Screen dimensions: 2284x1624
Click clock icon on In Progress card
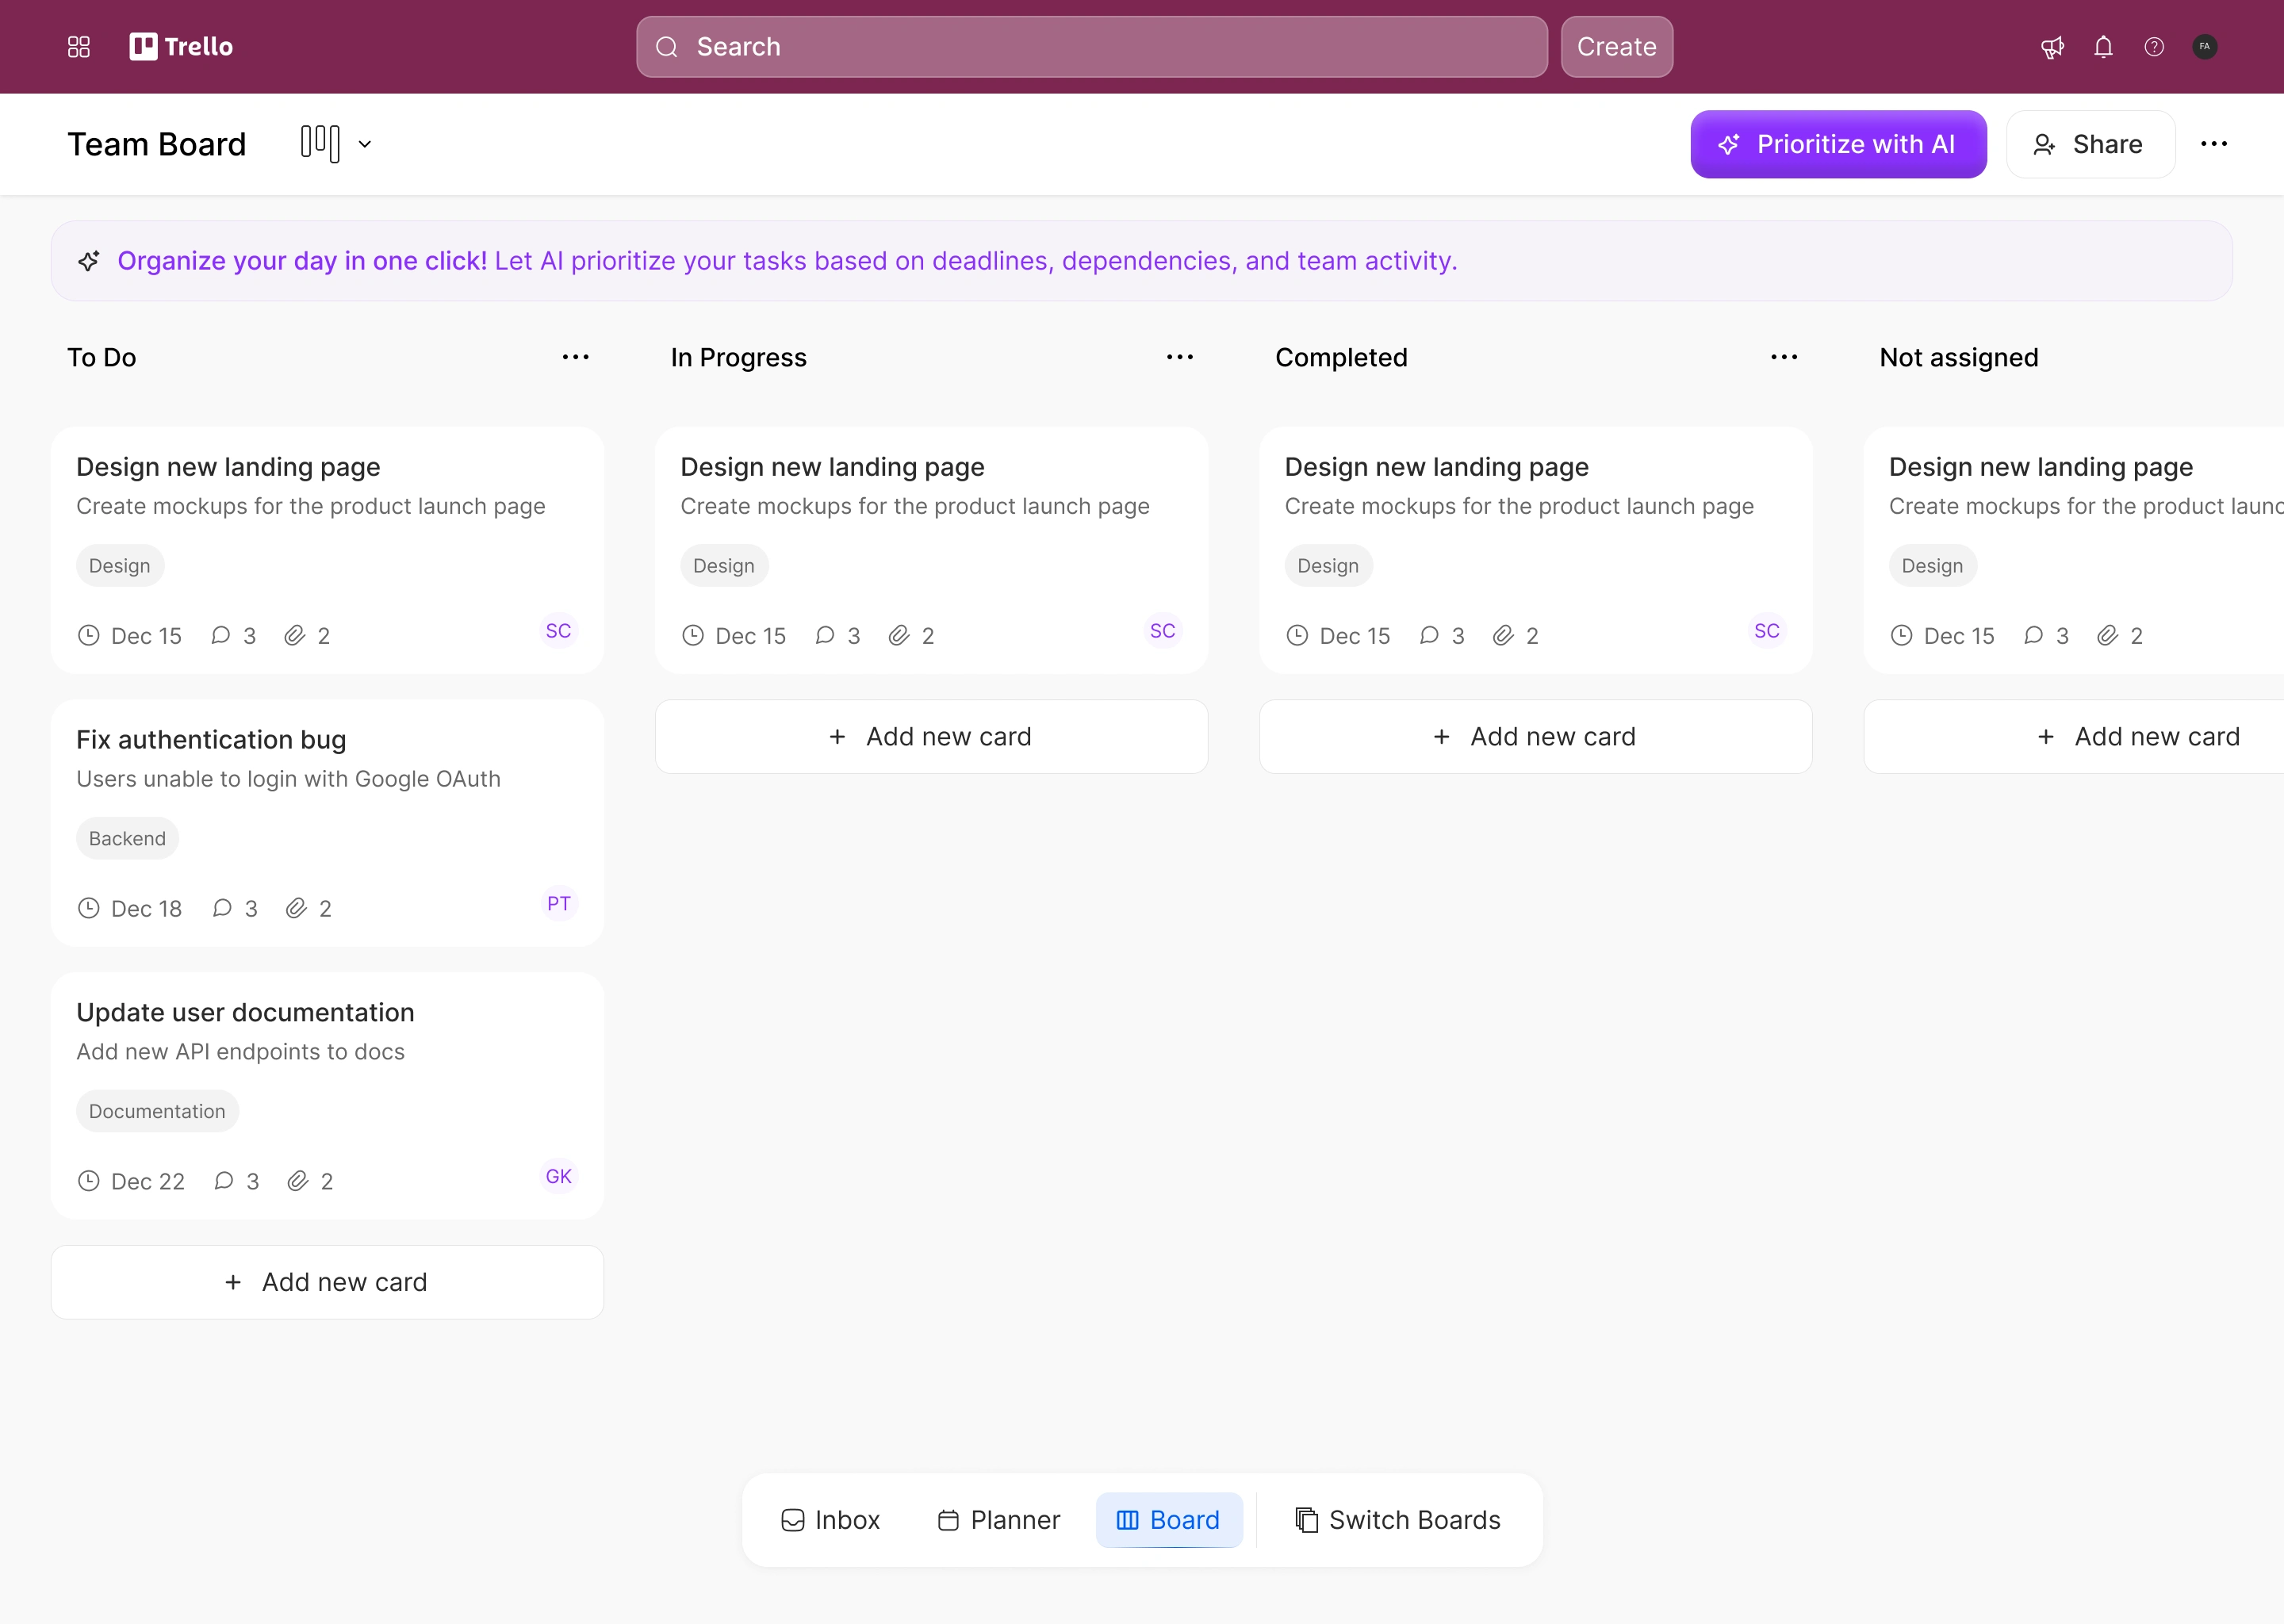693,635
